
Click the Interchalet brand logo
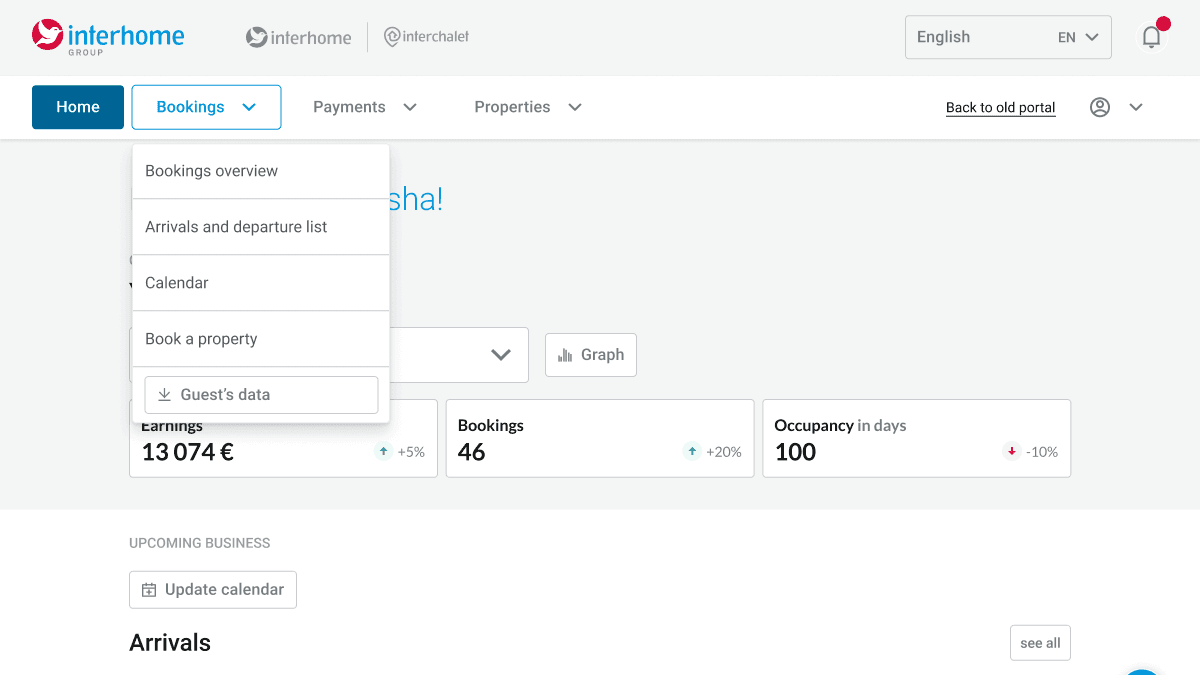(x=427, y=37)
